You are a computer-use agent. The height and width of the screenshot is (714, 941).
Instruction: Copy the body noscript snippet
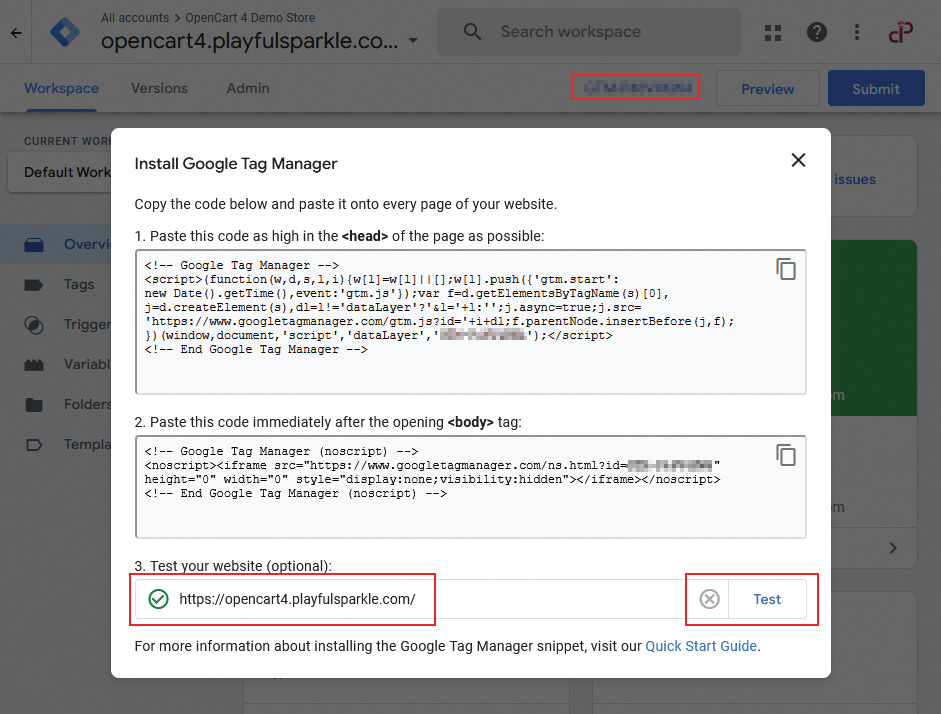click(x=786, y=455)
